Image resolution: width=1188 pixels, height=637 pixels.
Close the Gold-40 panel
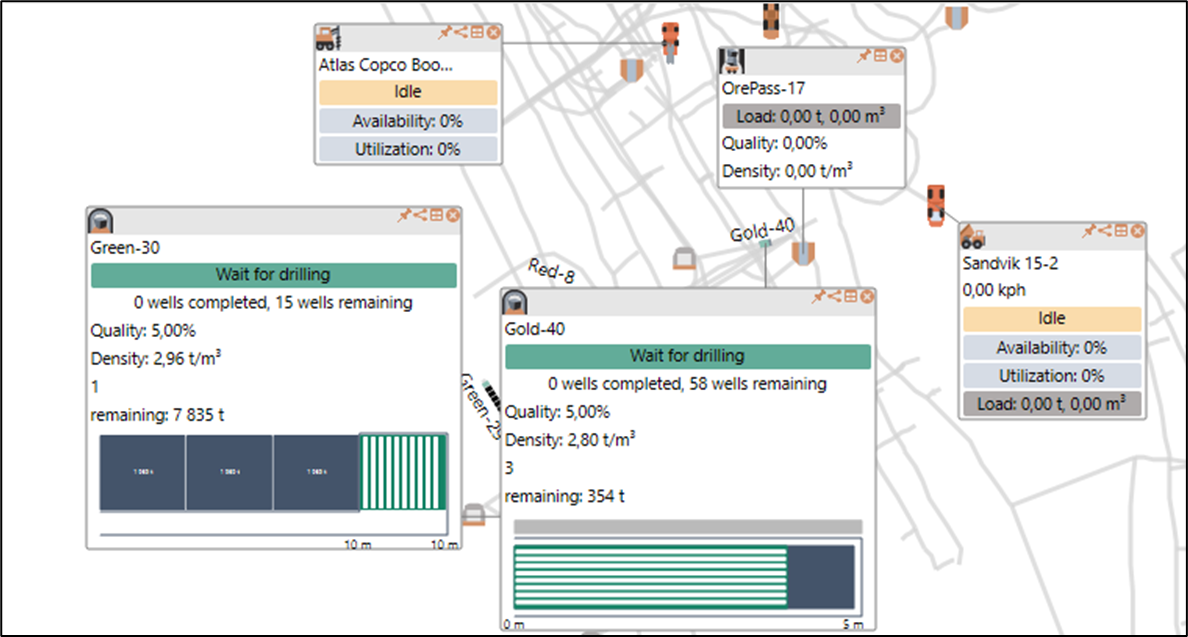point(868,296)
